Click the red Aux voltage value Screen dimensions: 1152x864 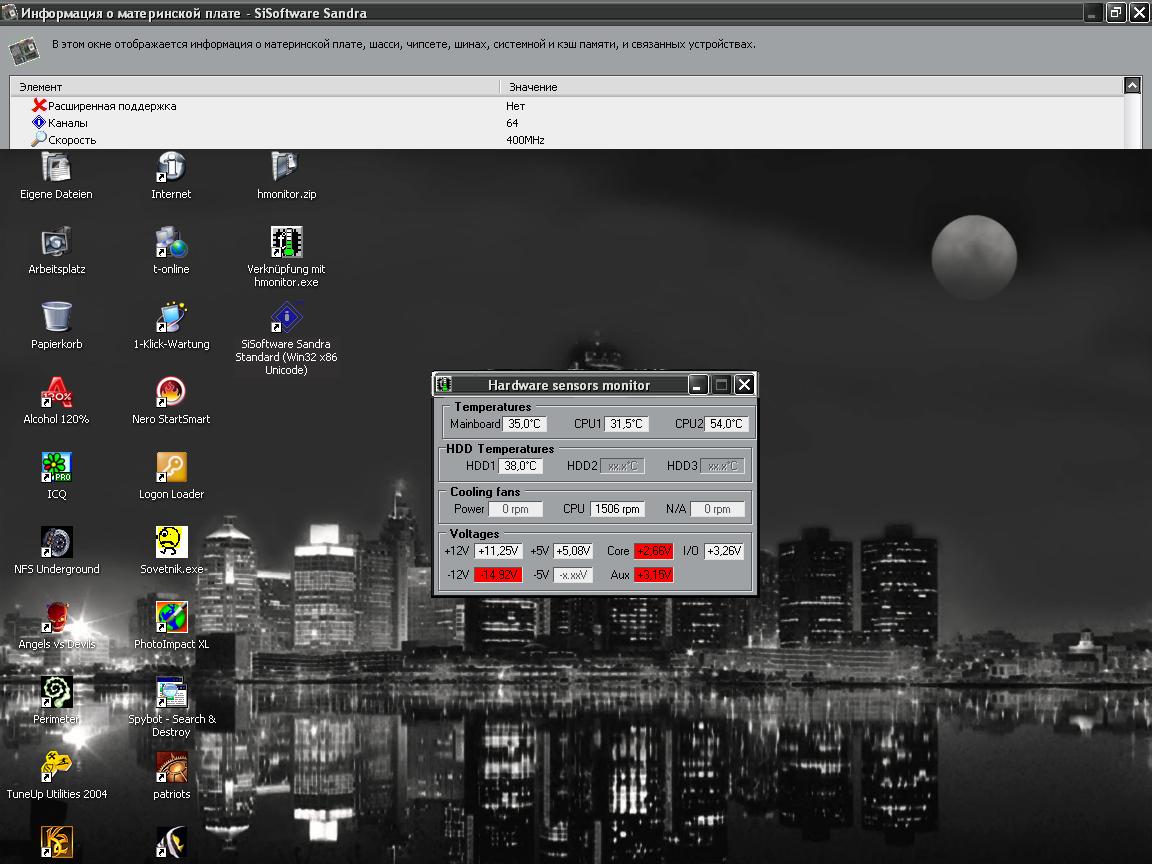point(653,575)
